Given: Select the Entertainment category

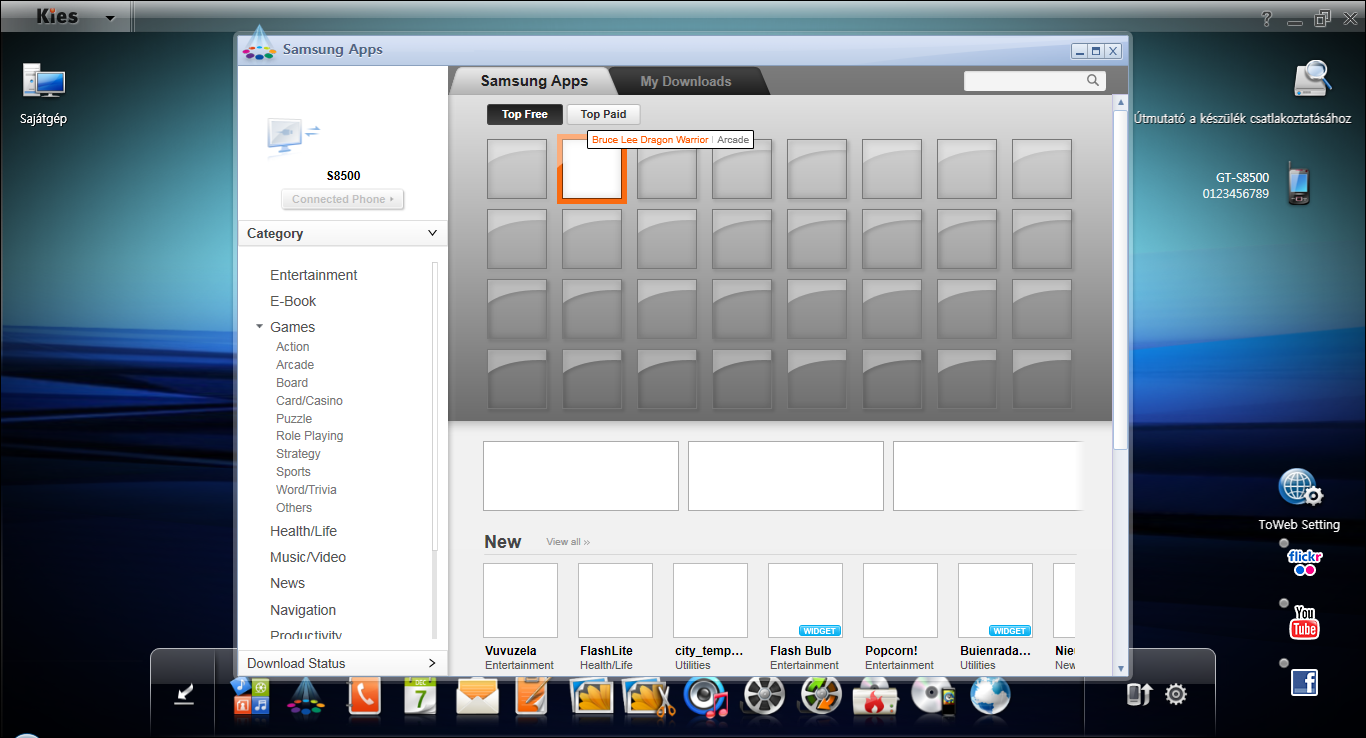Looking at the screenshot, I should pos(313,275).
